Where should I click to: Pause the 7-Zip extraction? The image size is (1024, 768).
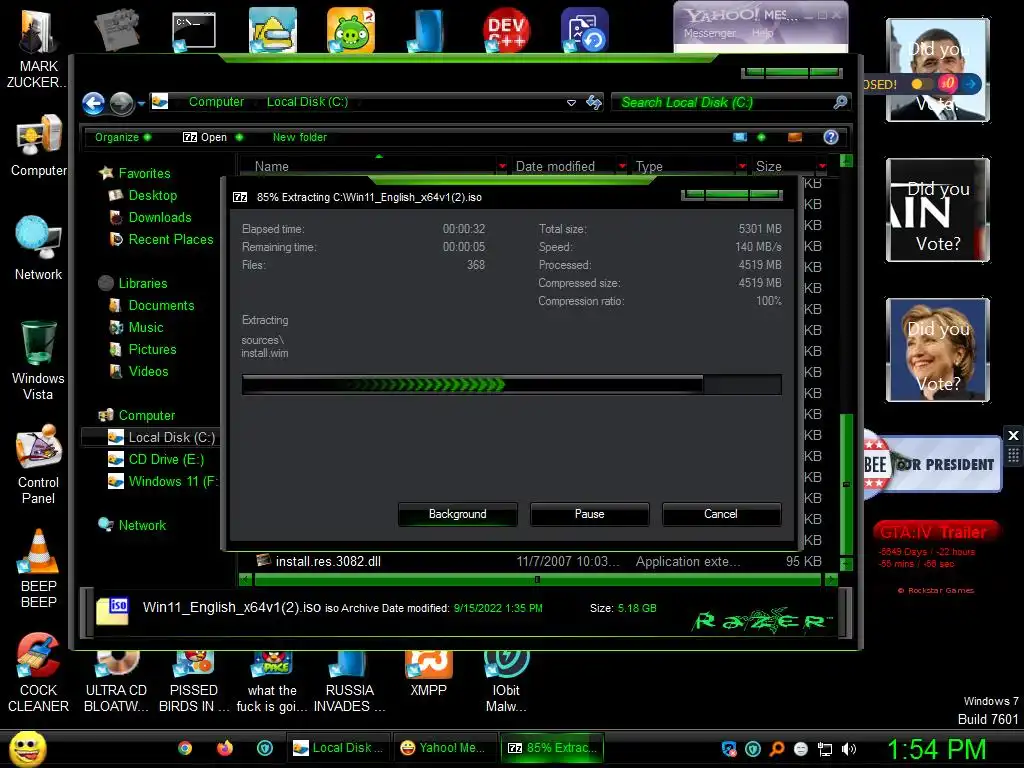[590, 514]
